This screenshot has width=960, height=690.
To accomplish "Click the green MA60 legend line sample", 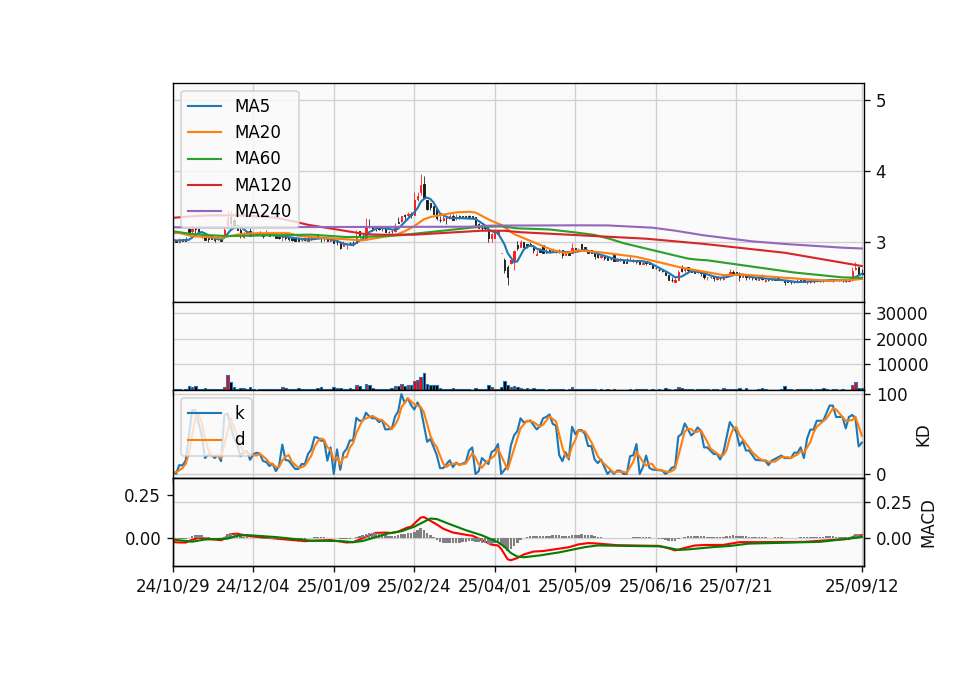I will point(204,159).
